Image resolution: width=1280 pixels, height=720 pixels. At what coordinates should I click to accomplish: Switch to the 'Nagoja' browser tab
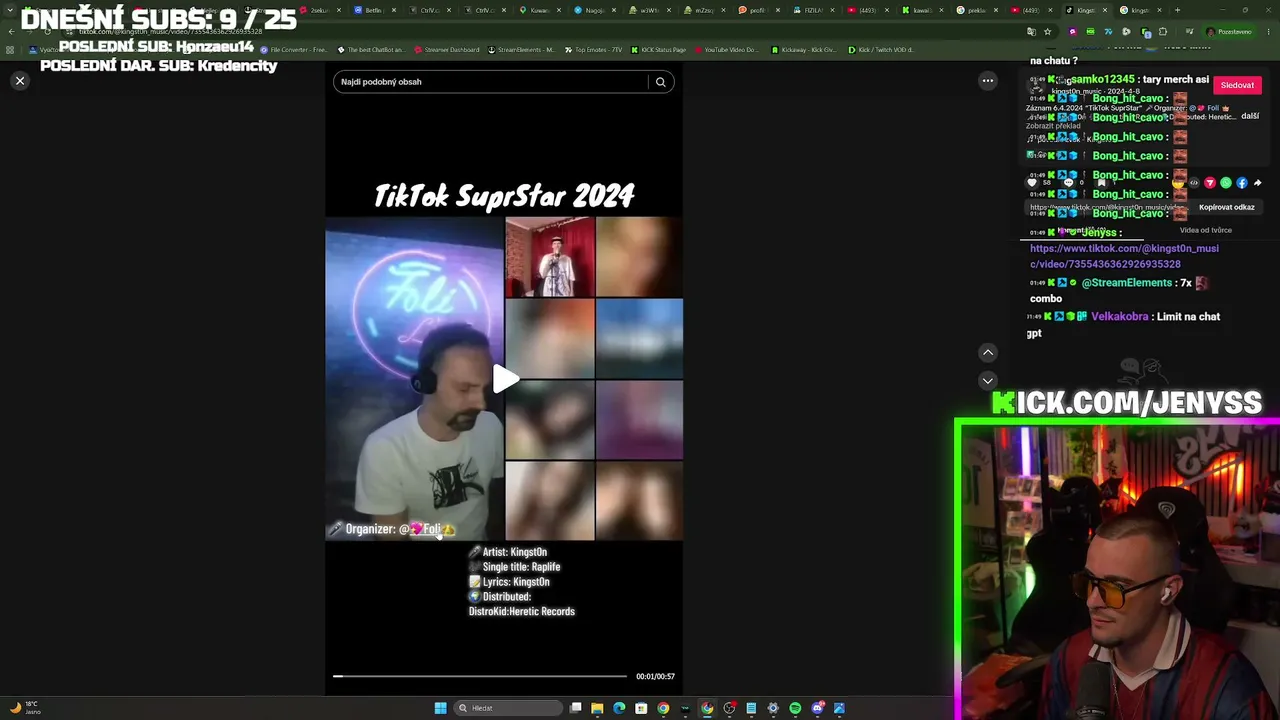coord(593,10)
